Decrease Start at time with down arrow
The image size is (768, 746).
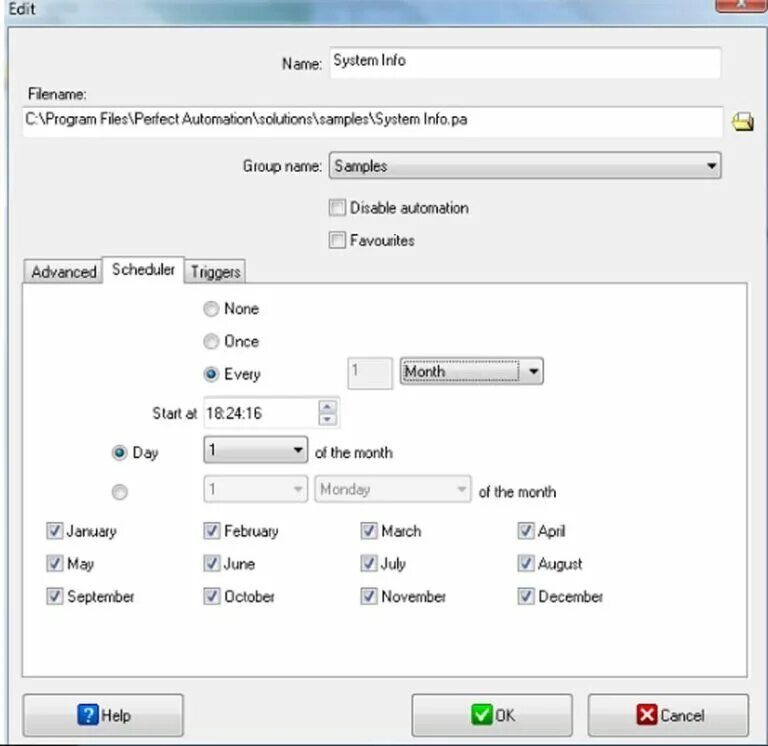tap(328, 419)
